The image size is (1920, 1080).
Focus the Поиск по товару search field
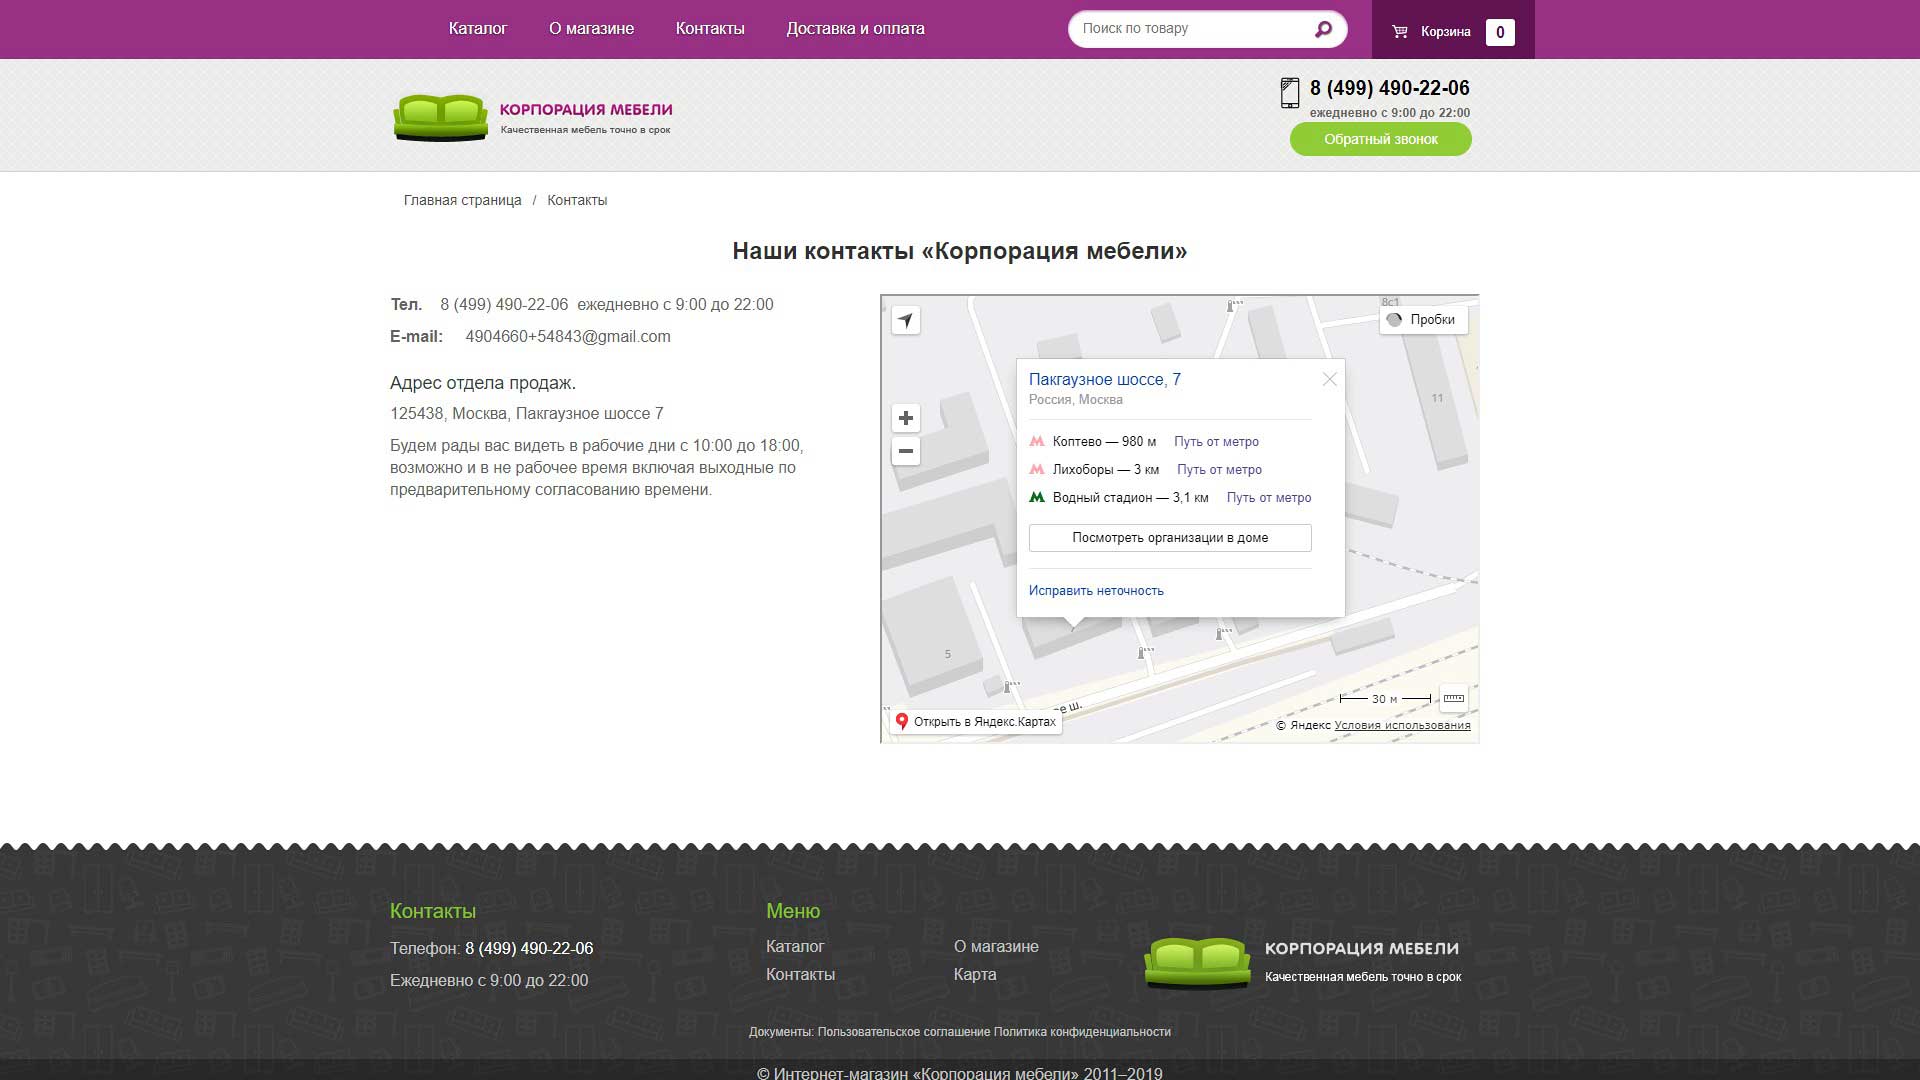coord(1190,29)
